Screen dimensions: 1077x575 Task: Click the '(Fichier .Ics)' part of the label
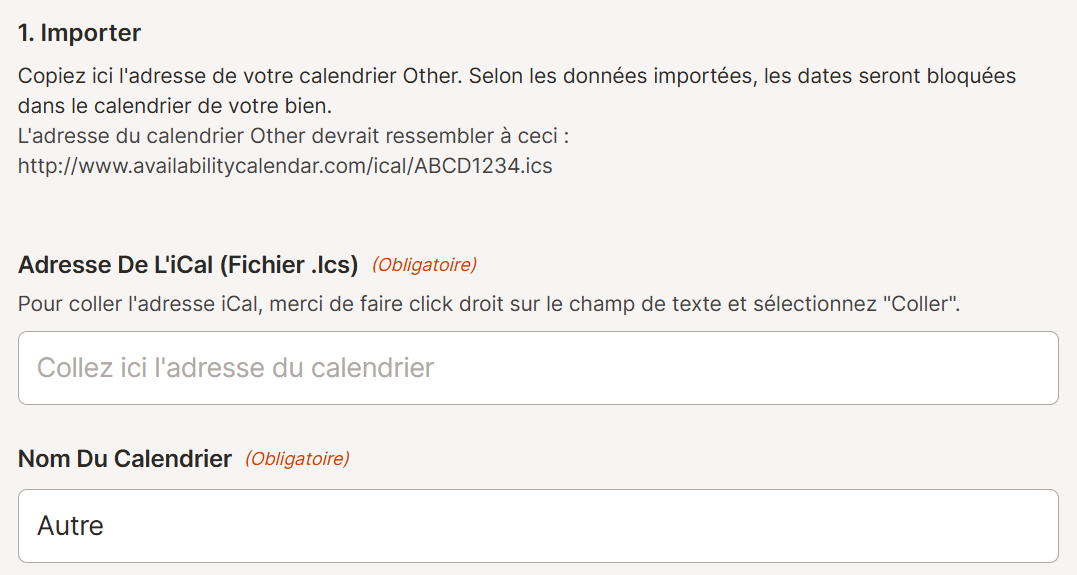pos(289,265)
